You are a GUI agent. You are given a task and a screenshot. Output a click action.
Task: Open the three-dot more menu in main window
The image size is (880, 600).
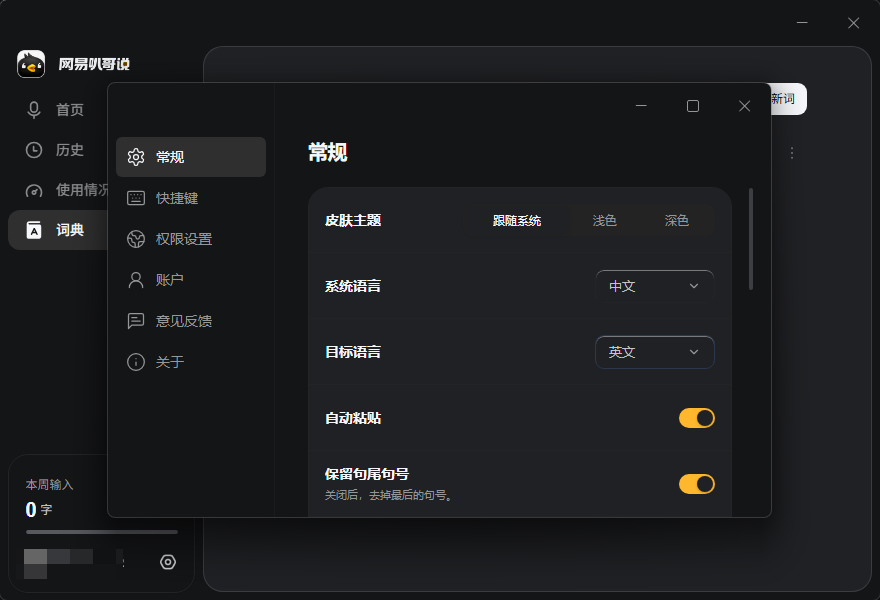tap(792, 153)
